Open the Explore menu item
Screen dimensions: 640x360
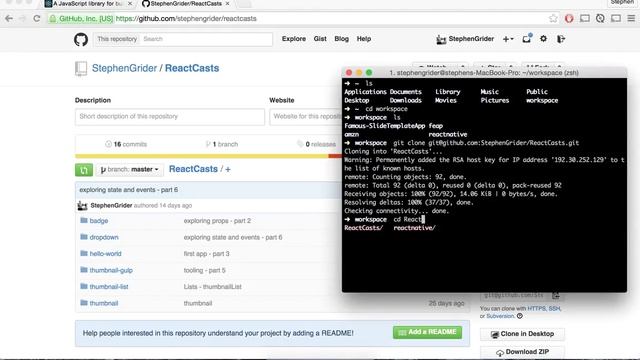293,39
